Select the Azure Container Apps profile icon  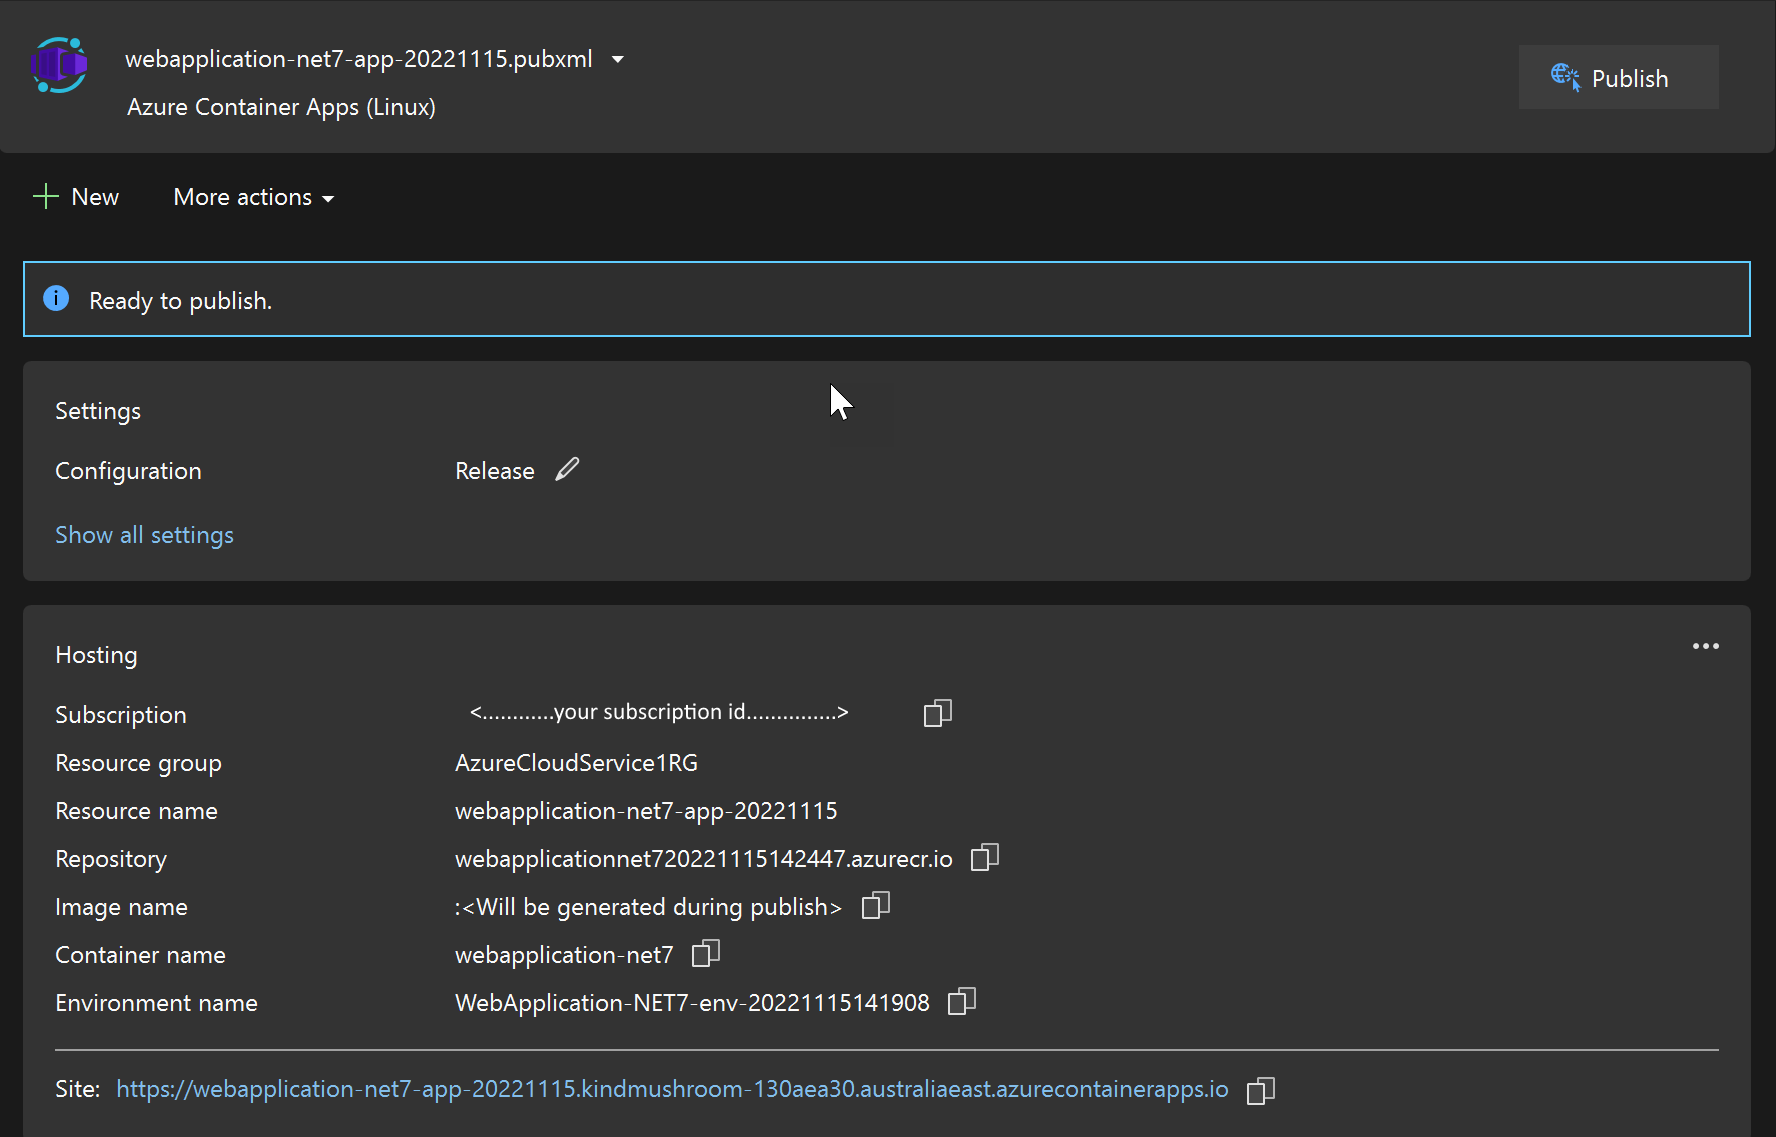pos(59,66)
